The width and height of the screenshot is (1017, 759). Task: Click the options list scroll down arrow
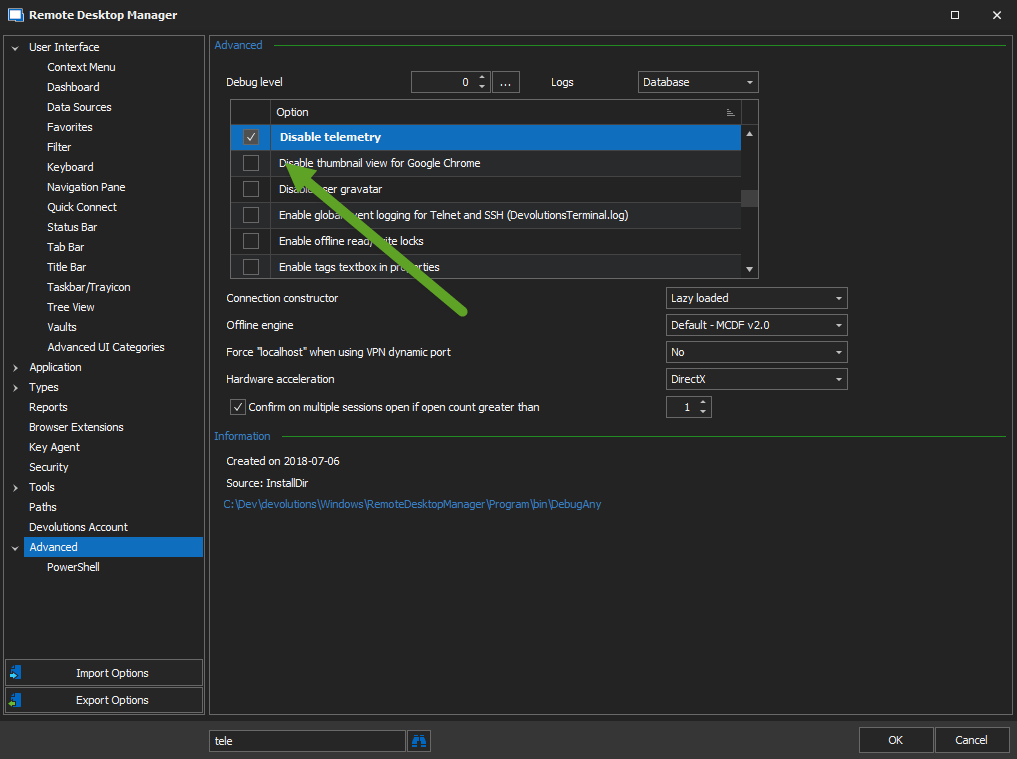click(x=750, y=269)
